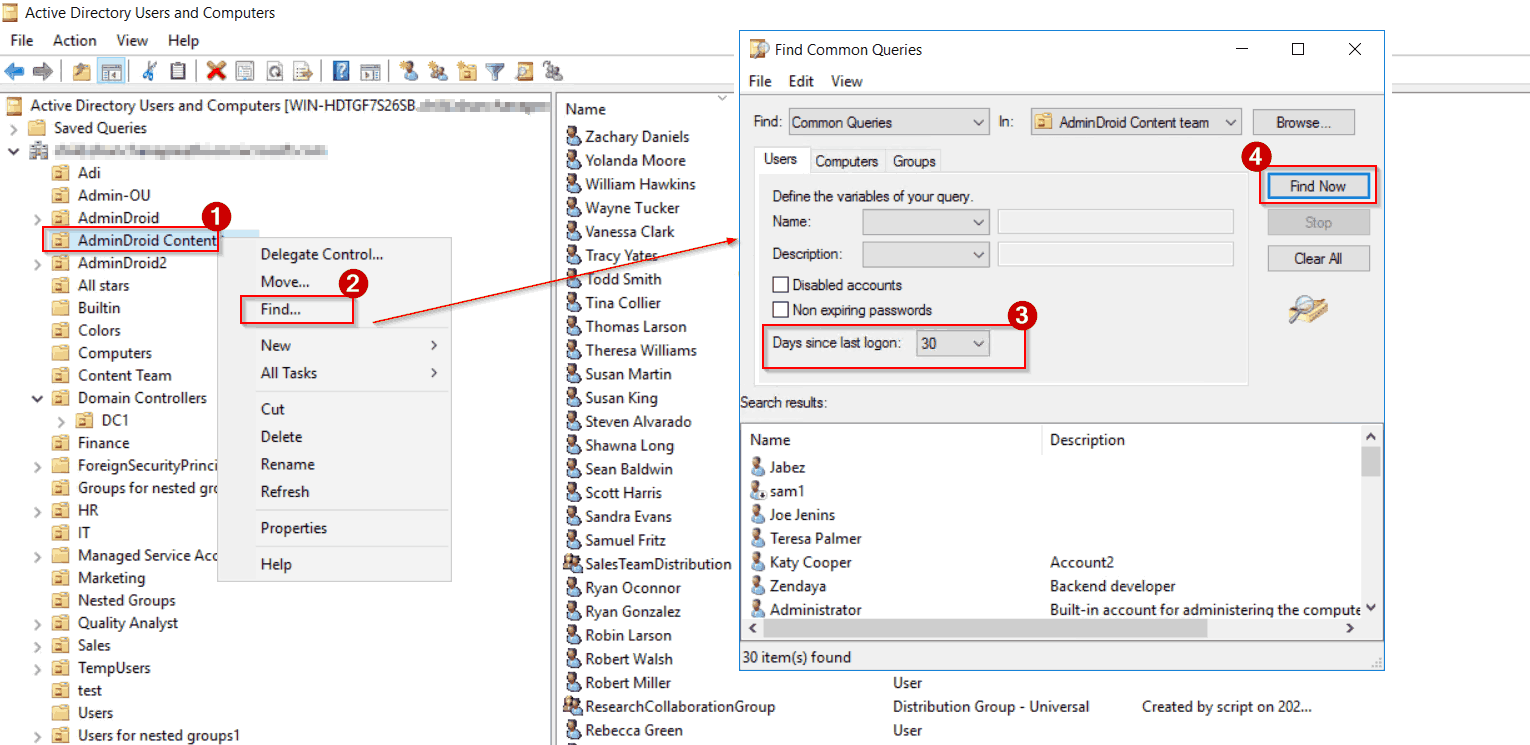Click the Export List toolbar icon

point(304,70)
